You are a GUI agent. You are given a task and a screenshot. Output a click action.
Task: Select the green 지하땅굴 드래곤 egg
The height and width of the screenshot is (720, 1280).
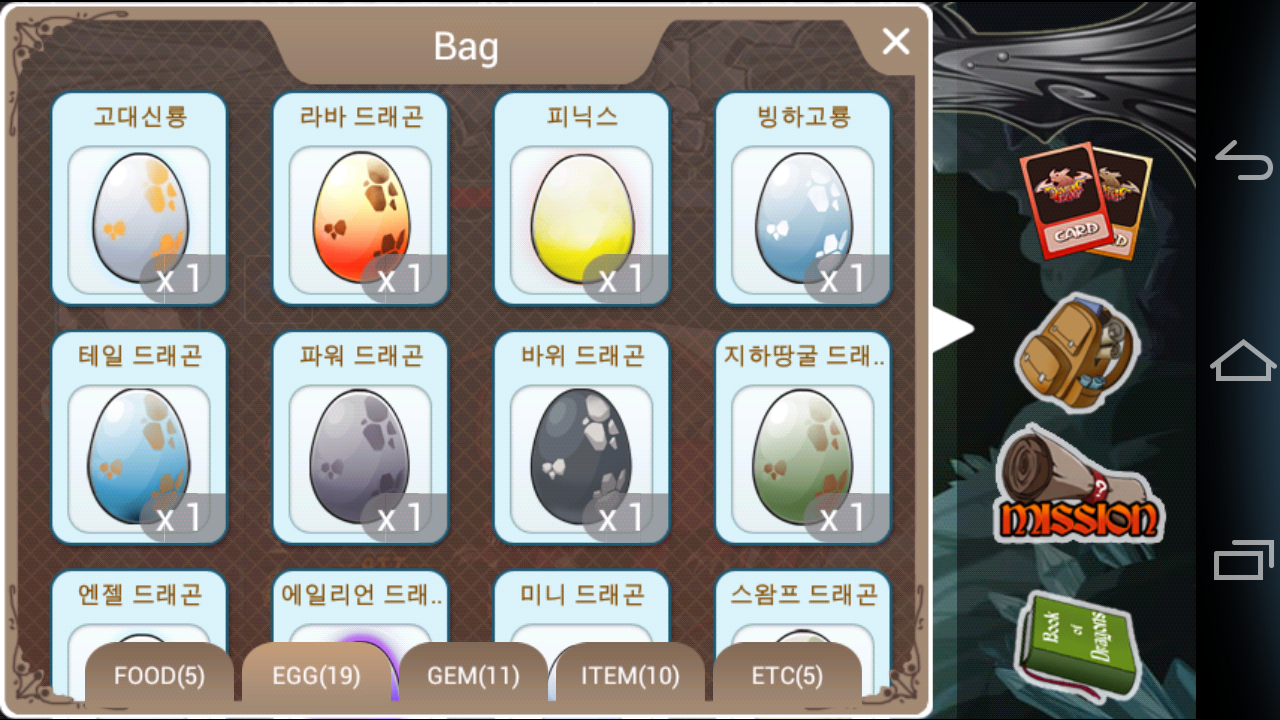pos(803,437)
